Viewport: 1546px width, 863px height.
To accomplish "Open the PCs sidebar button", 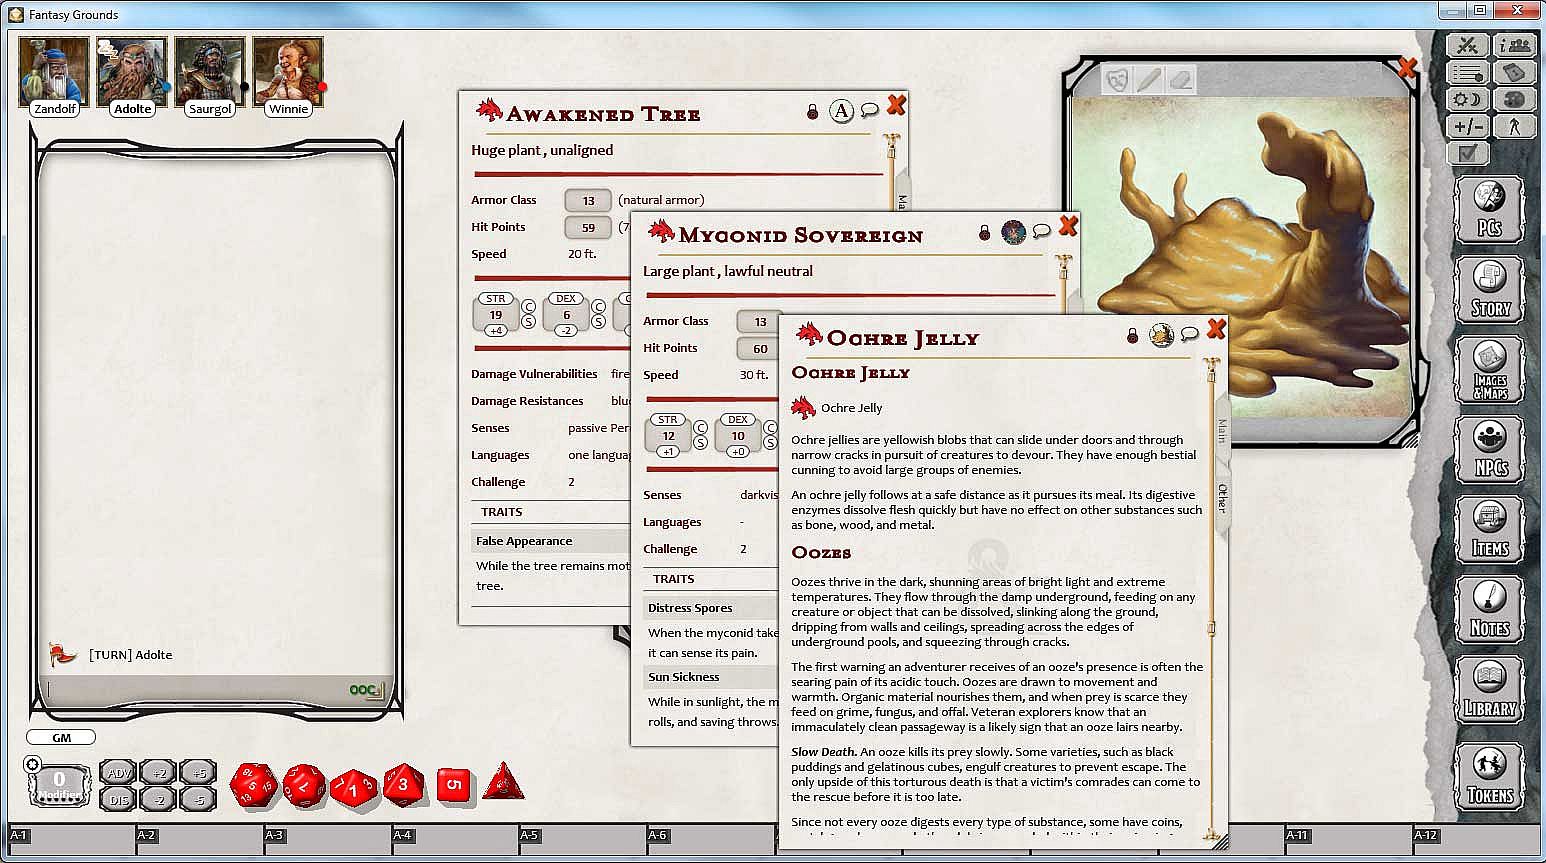I will click(x=1490, y=210).
